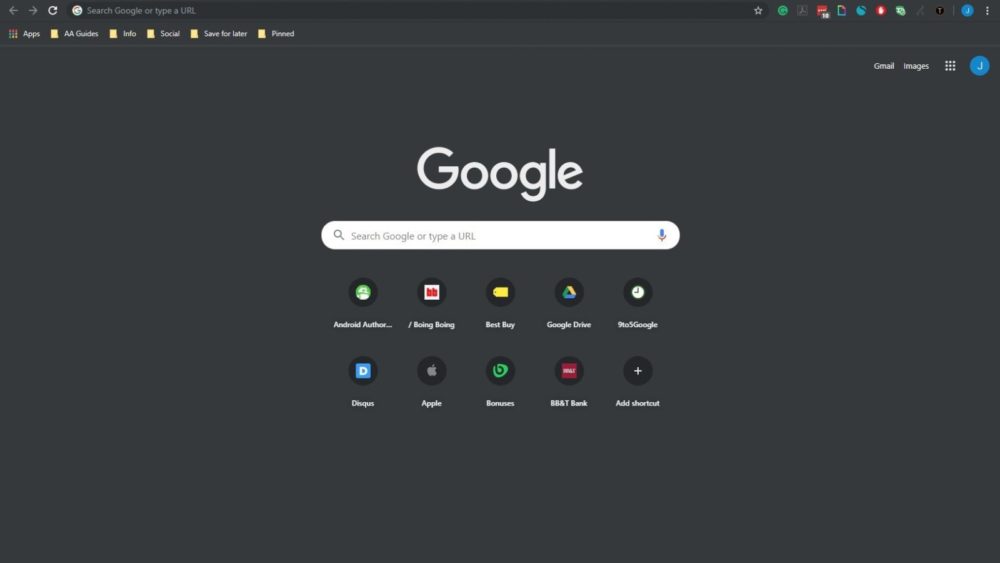This screenshot has height=563, width=1000.
Task: Open the red flame extension icon
Action: tap(881, 10)
